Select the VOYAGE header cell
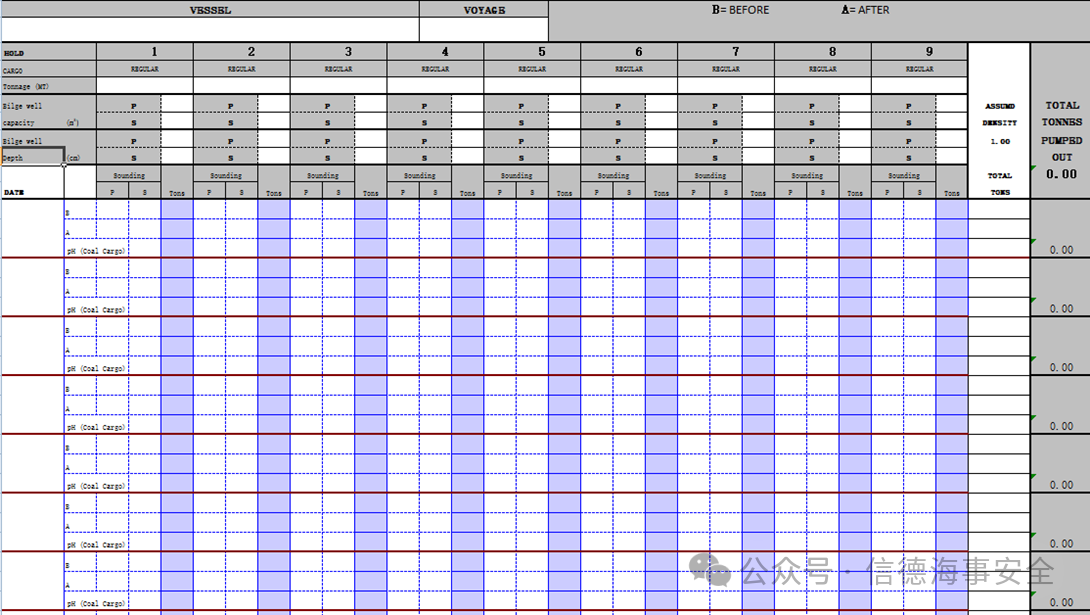Image resolution: width=1090 pixels, height=615 pixels. [x=484, y=10]
